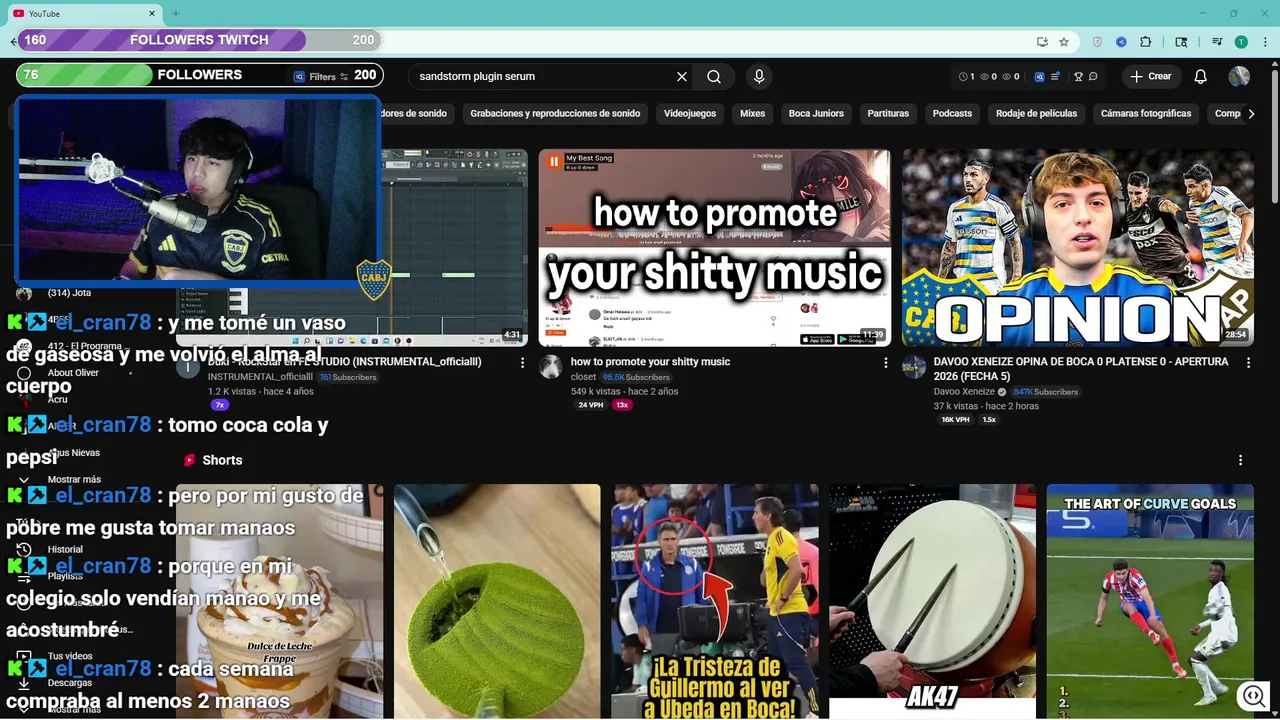Image resolution: width=1280 pixels, height=720 pixels.
Task: Click the Crear button
Action: click(1150, 76)
